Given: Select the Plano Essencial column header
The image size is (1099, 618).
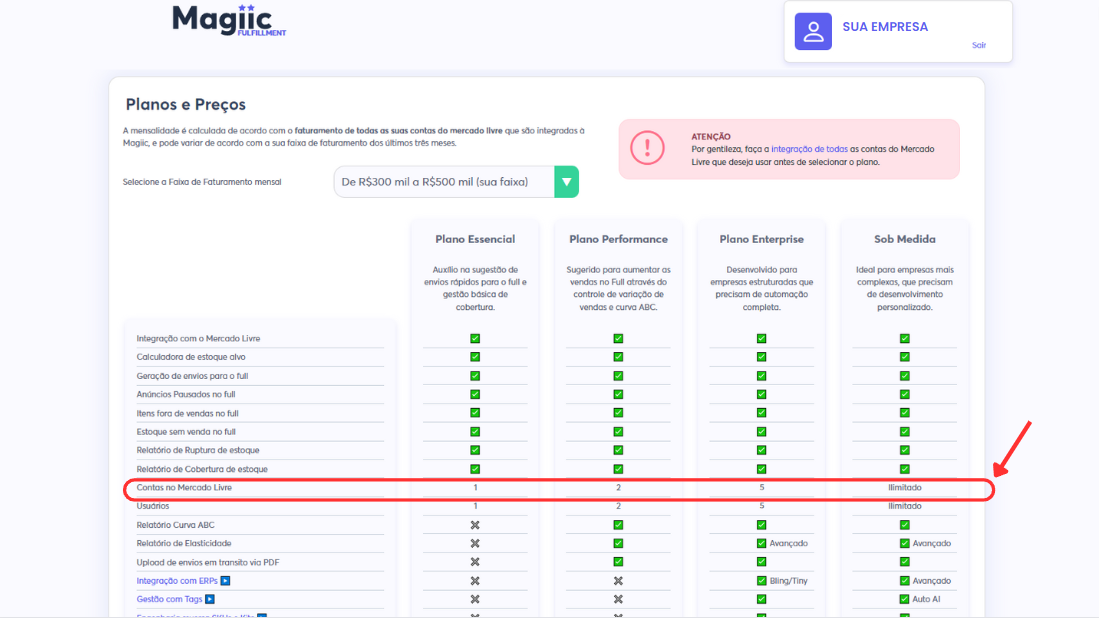Looking at the screenshot, I should 475,239.
